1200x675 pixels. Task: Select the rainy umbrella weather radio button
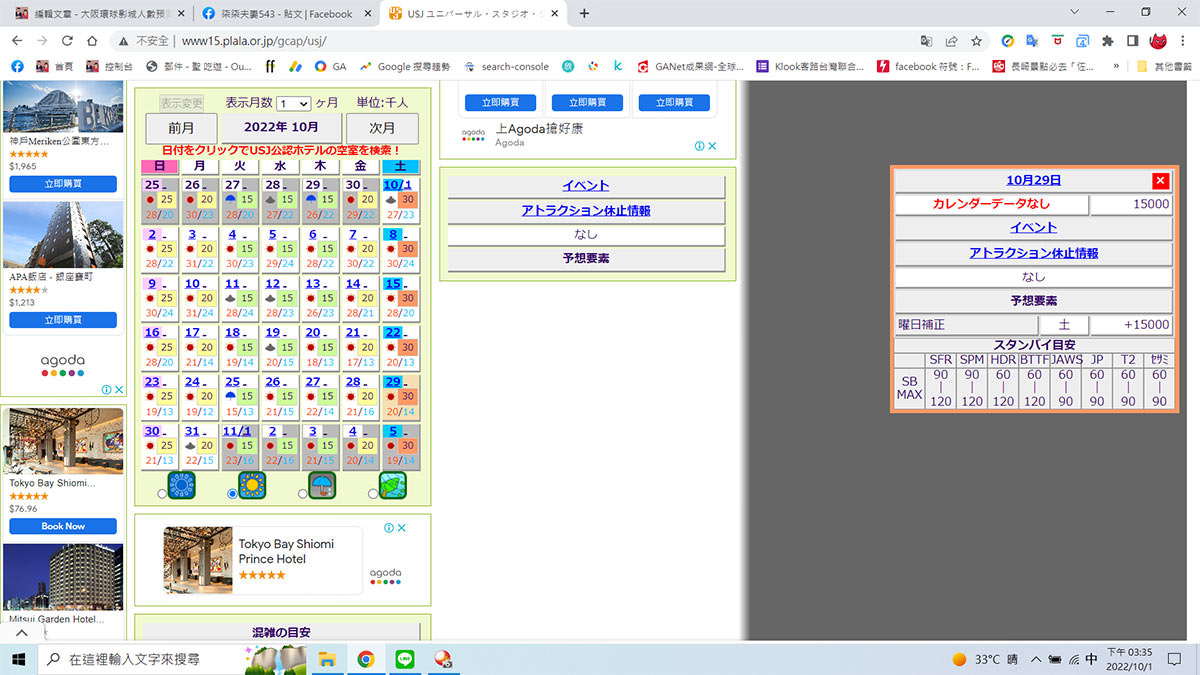(303, 493)
